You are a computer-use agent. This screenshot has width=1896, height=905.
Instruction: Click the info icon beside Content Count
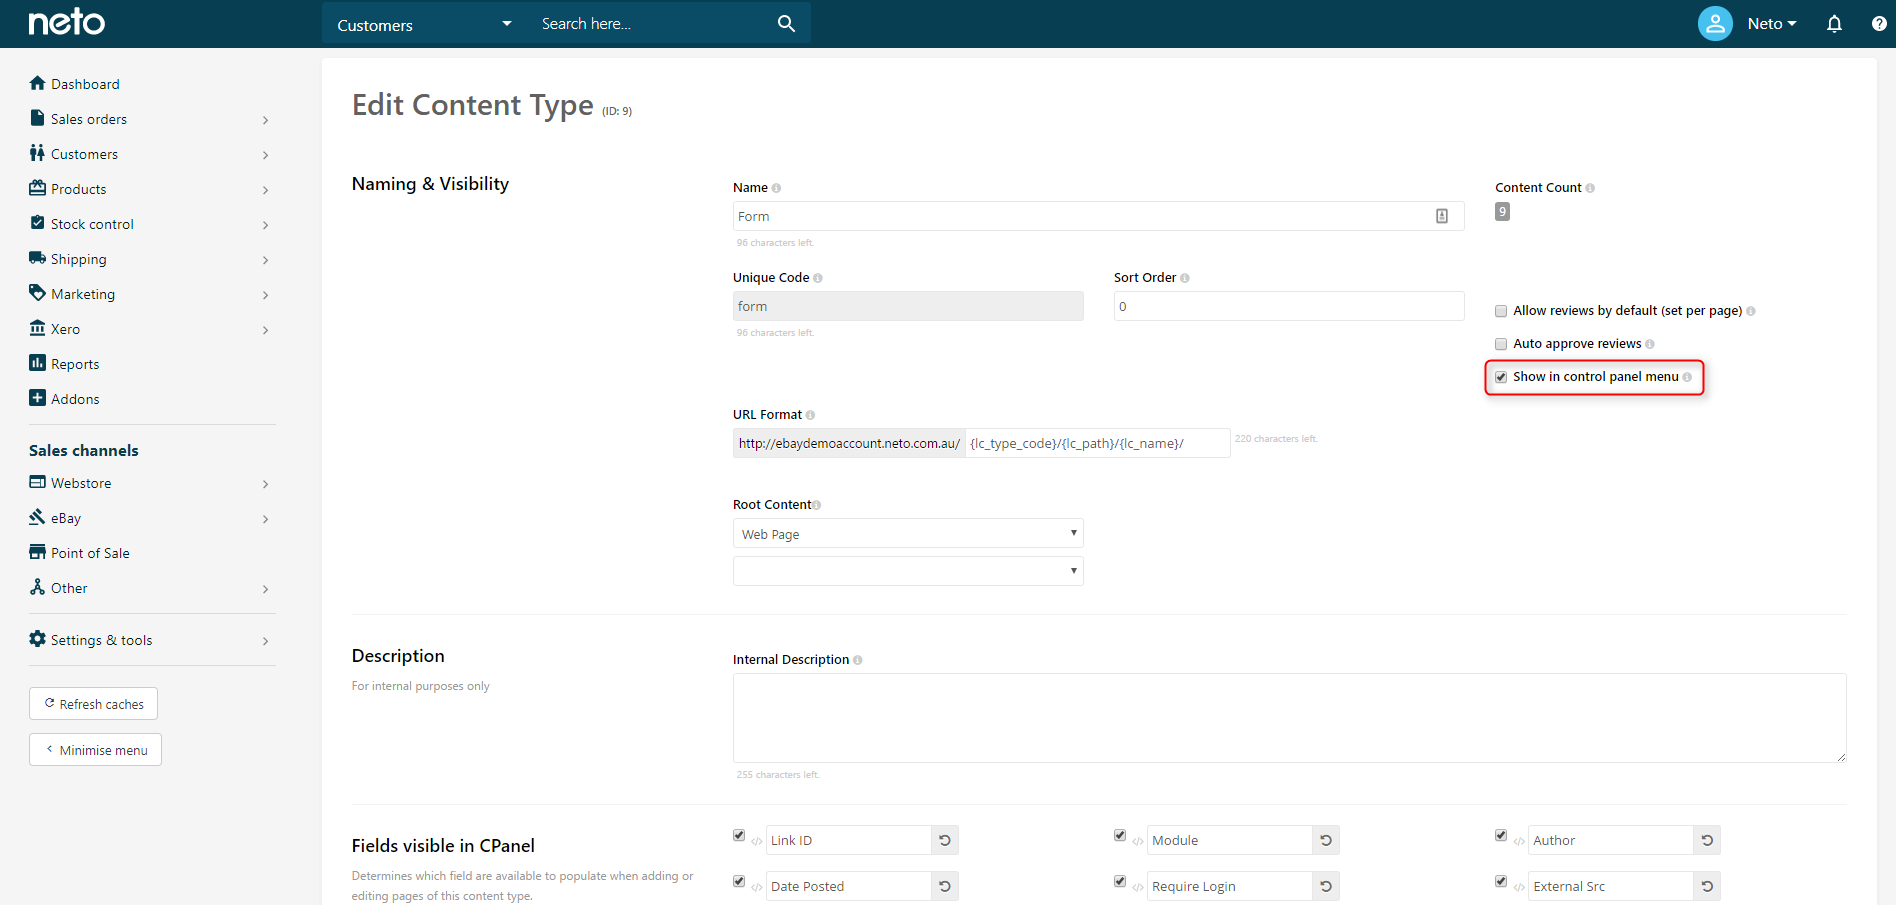(1590, 188)
